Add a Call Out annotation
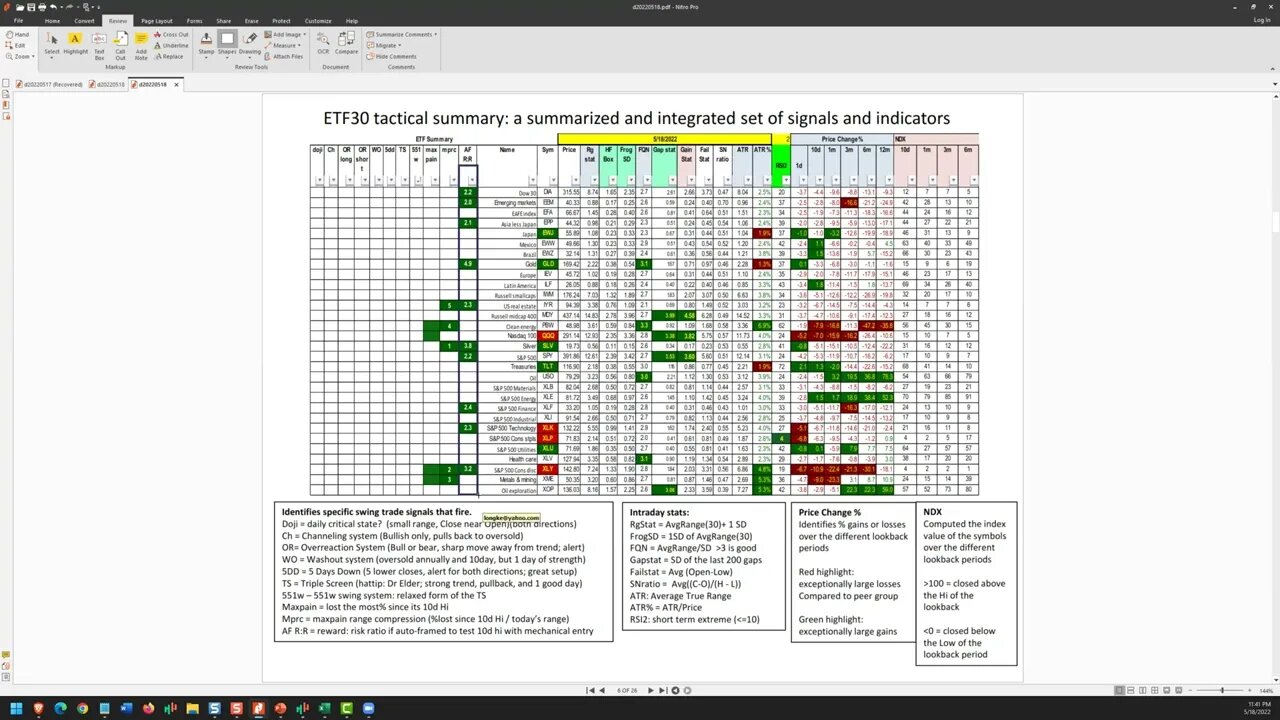Image resolution: width=1280 pixels, height=720 pixels. click(x=120, y=44)
